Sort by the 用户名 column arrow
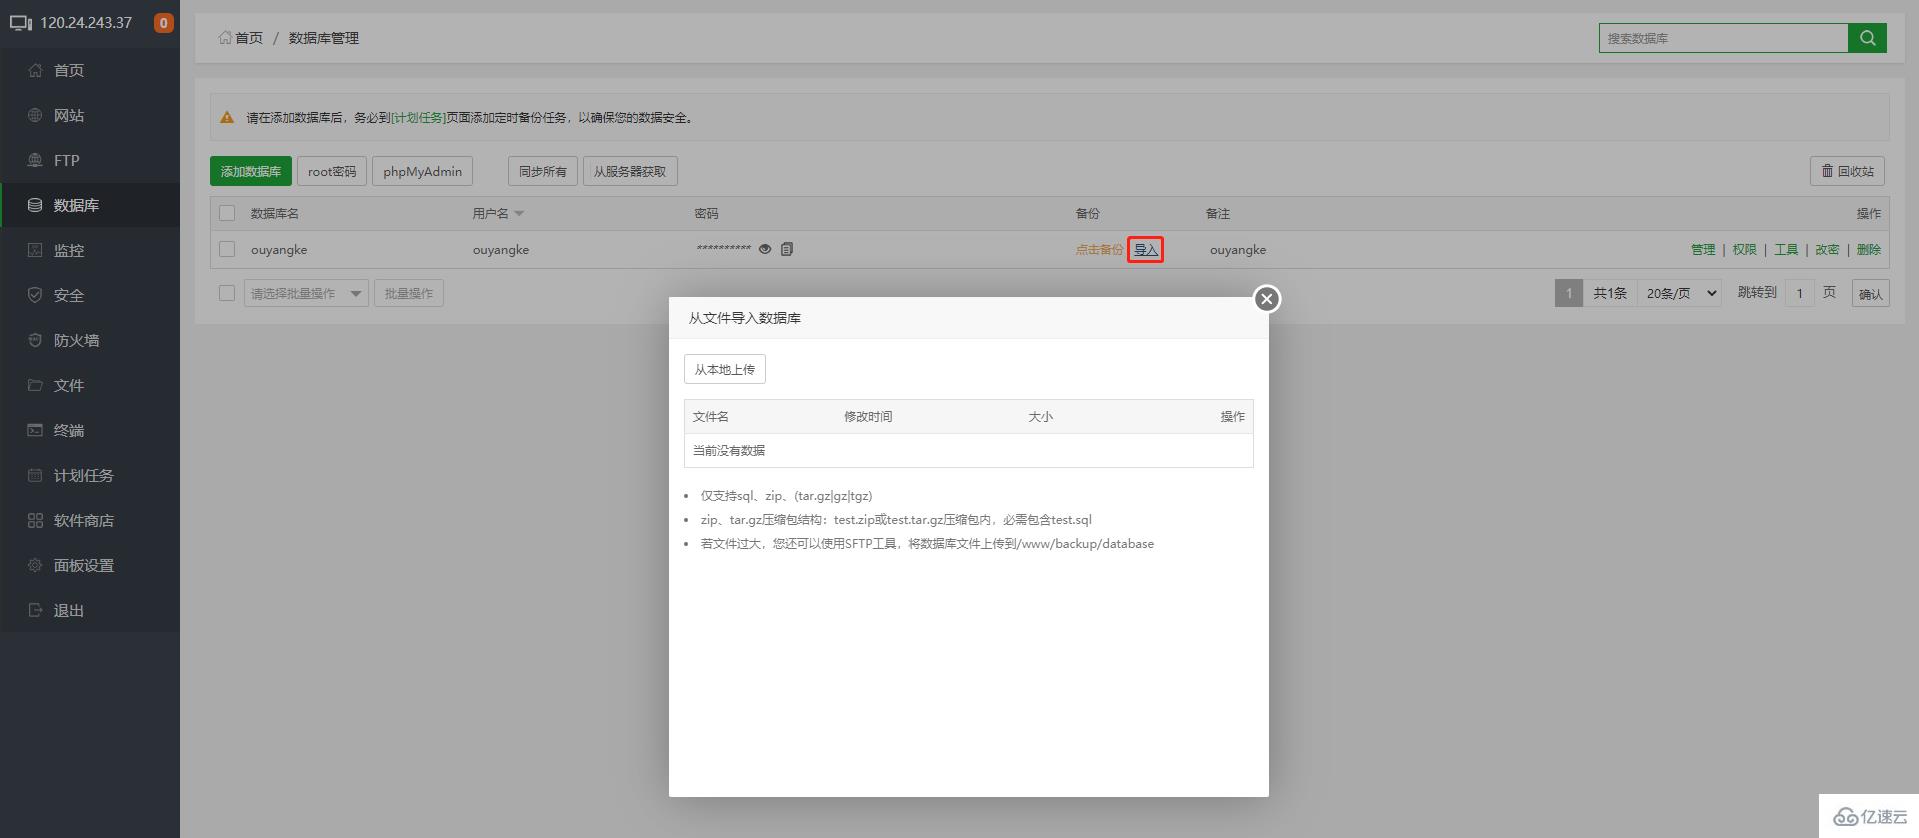 pyautogui.click(x=519, y=214)
